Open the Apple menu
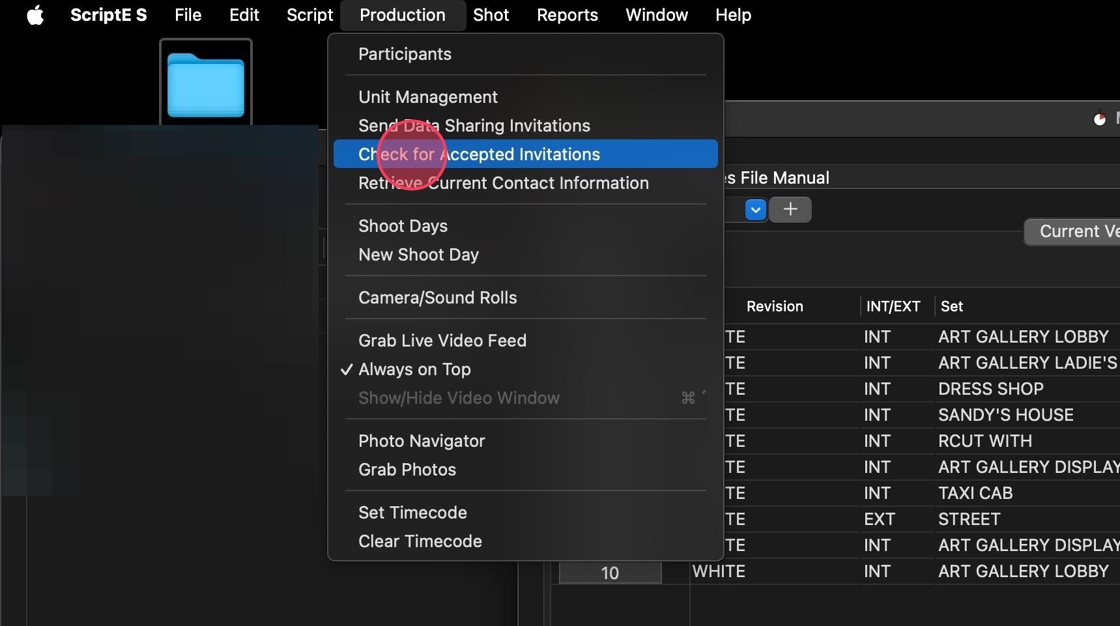 click(x=35, y=15)
